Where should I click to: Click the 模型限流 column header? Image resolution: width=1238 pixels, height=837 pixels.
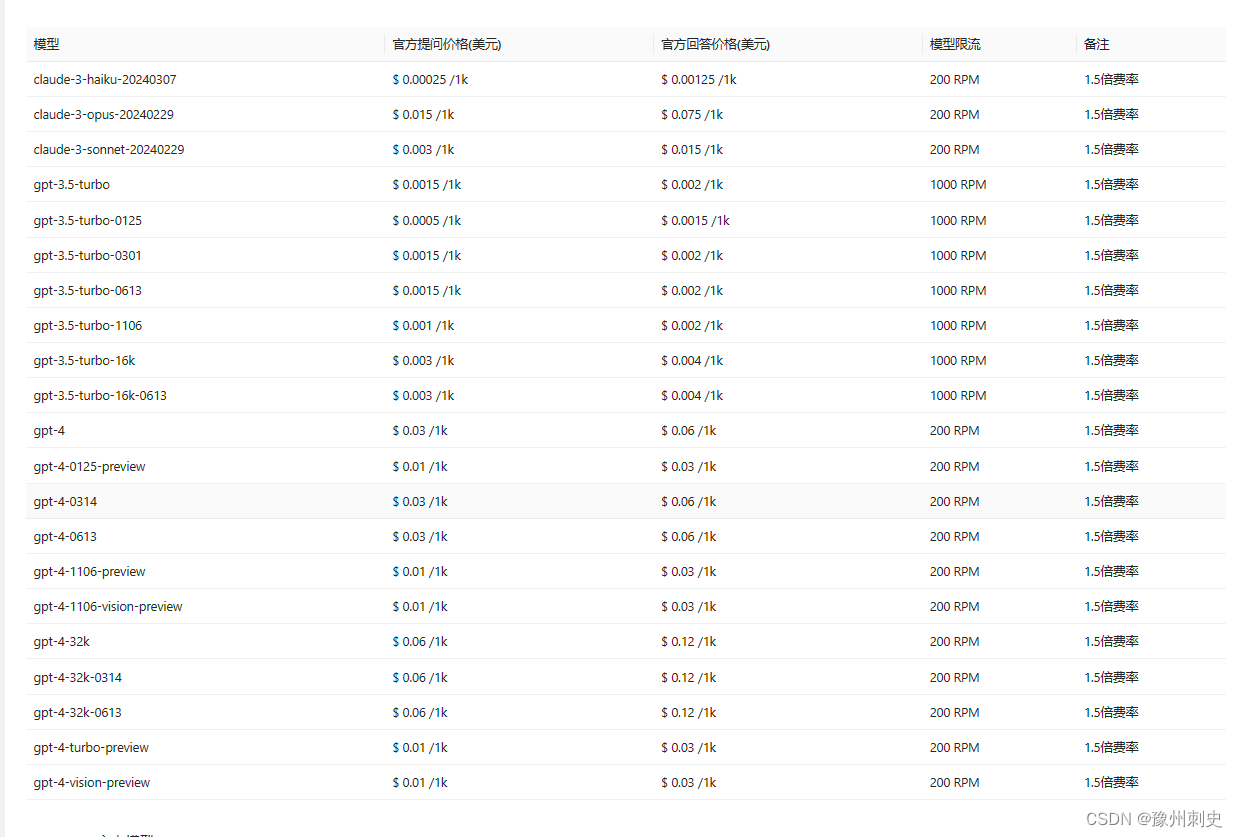[955, 44]
